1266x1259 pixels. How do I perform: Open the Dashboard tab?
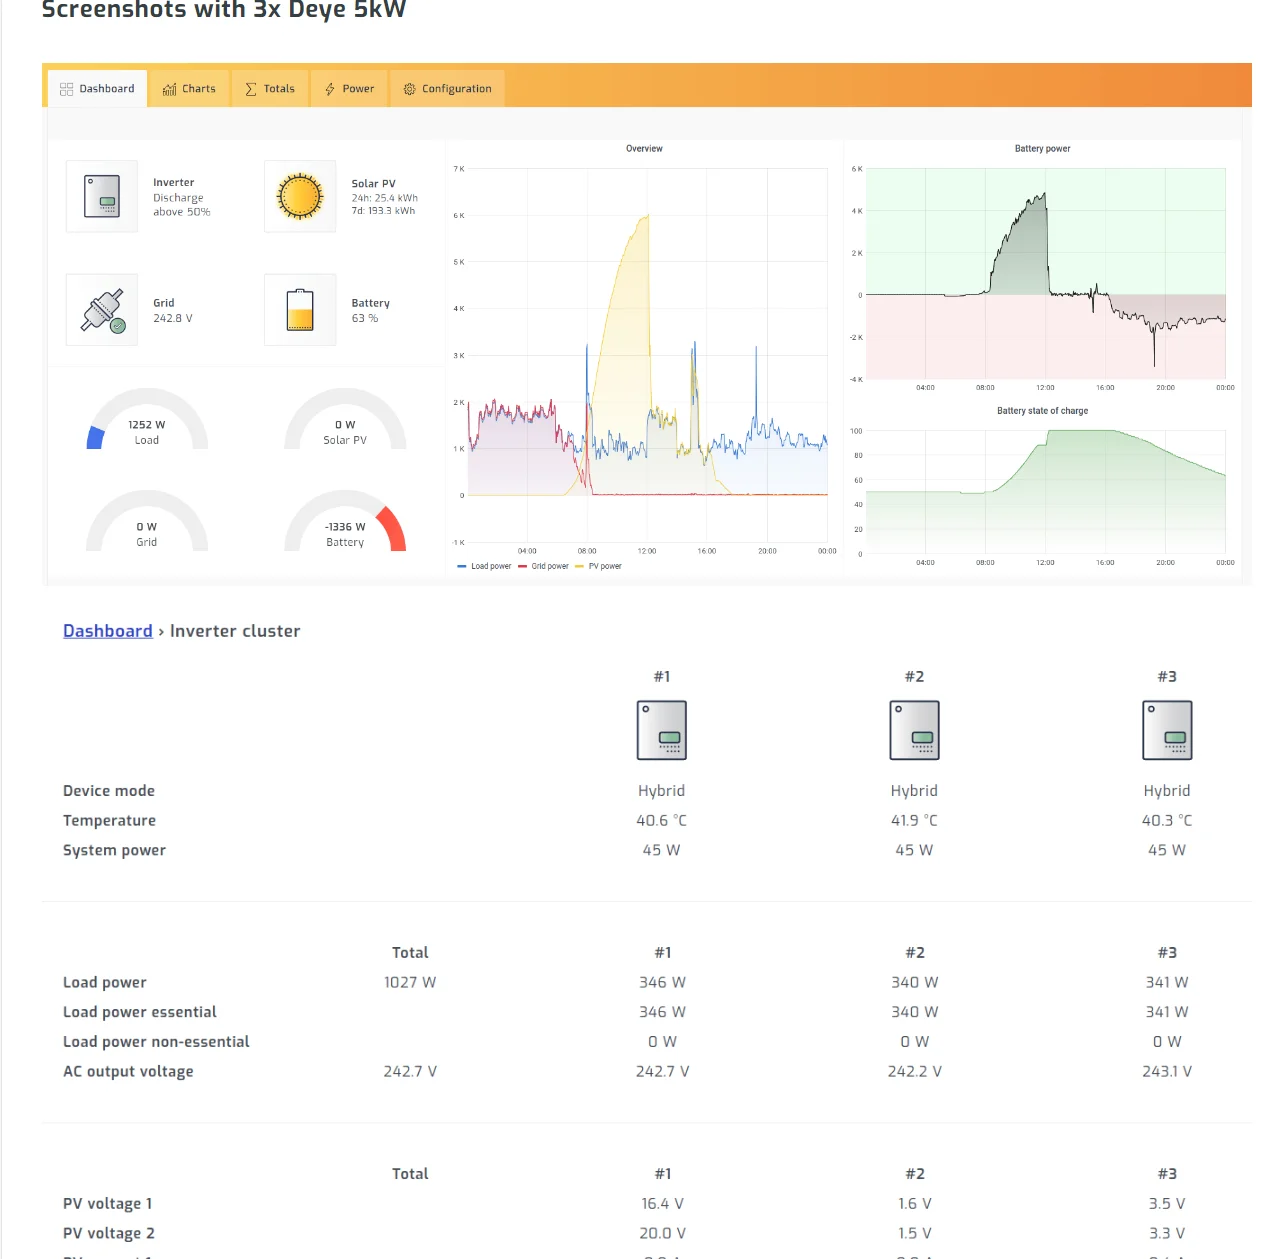click(x=97, y=89)
